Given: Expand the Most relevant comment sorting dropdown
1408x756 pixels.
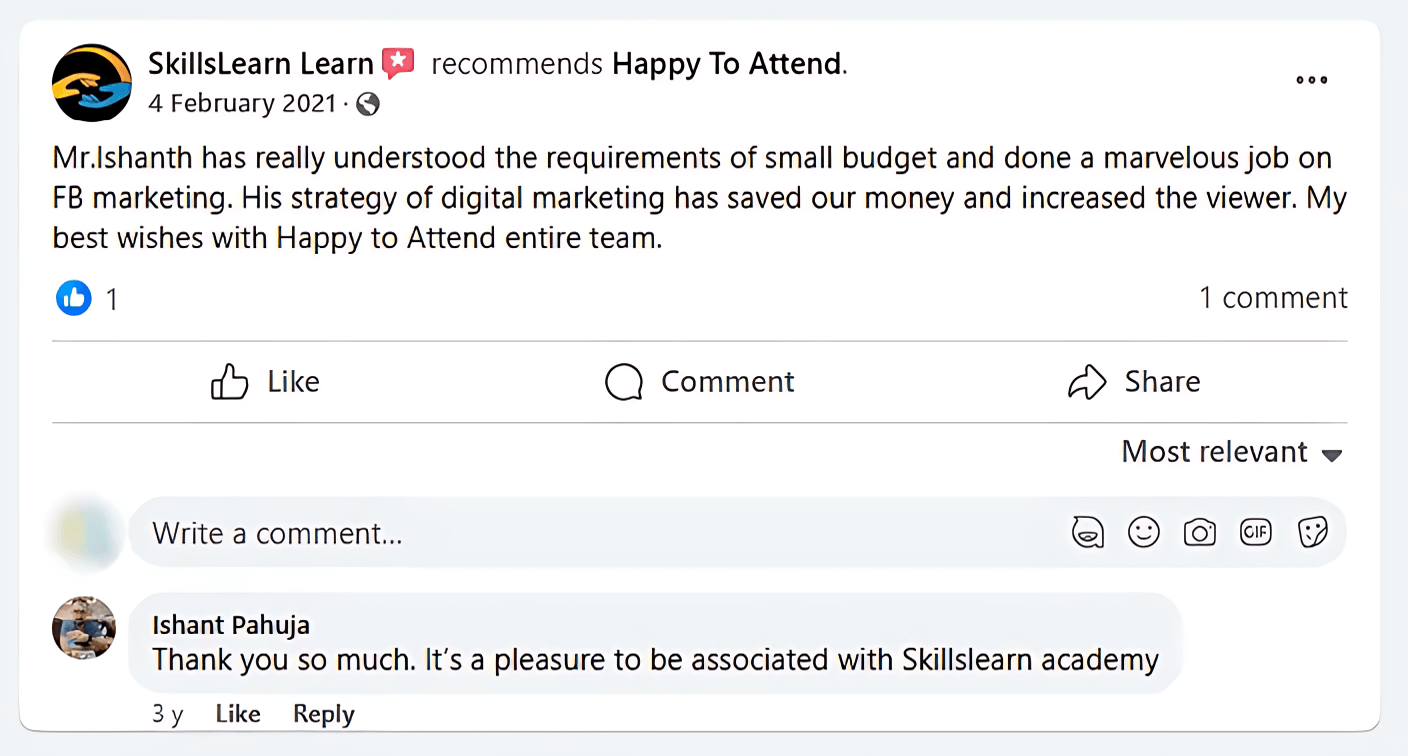Looking at the screenshot, I should [1231, 452].
